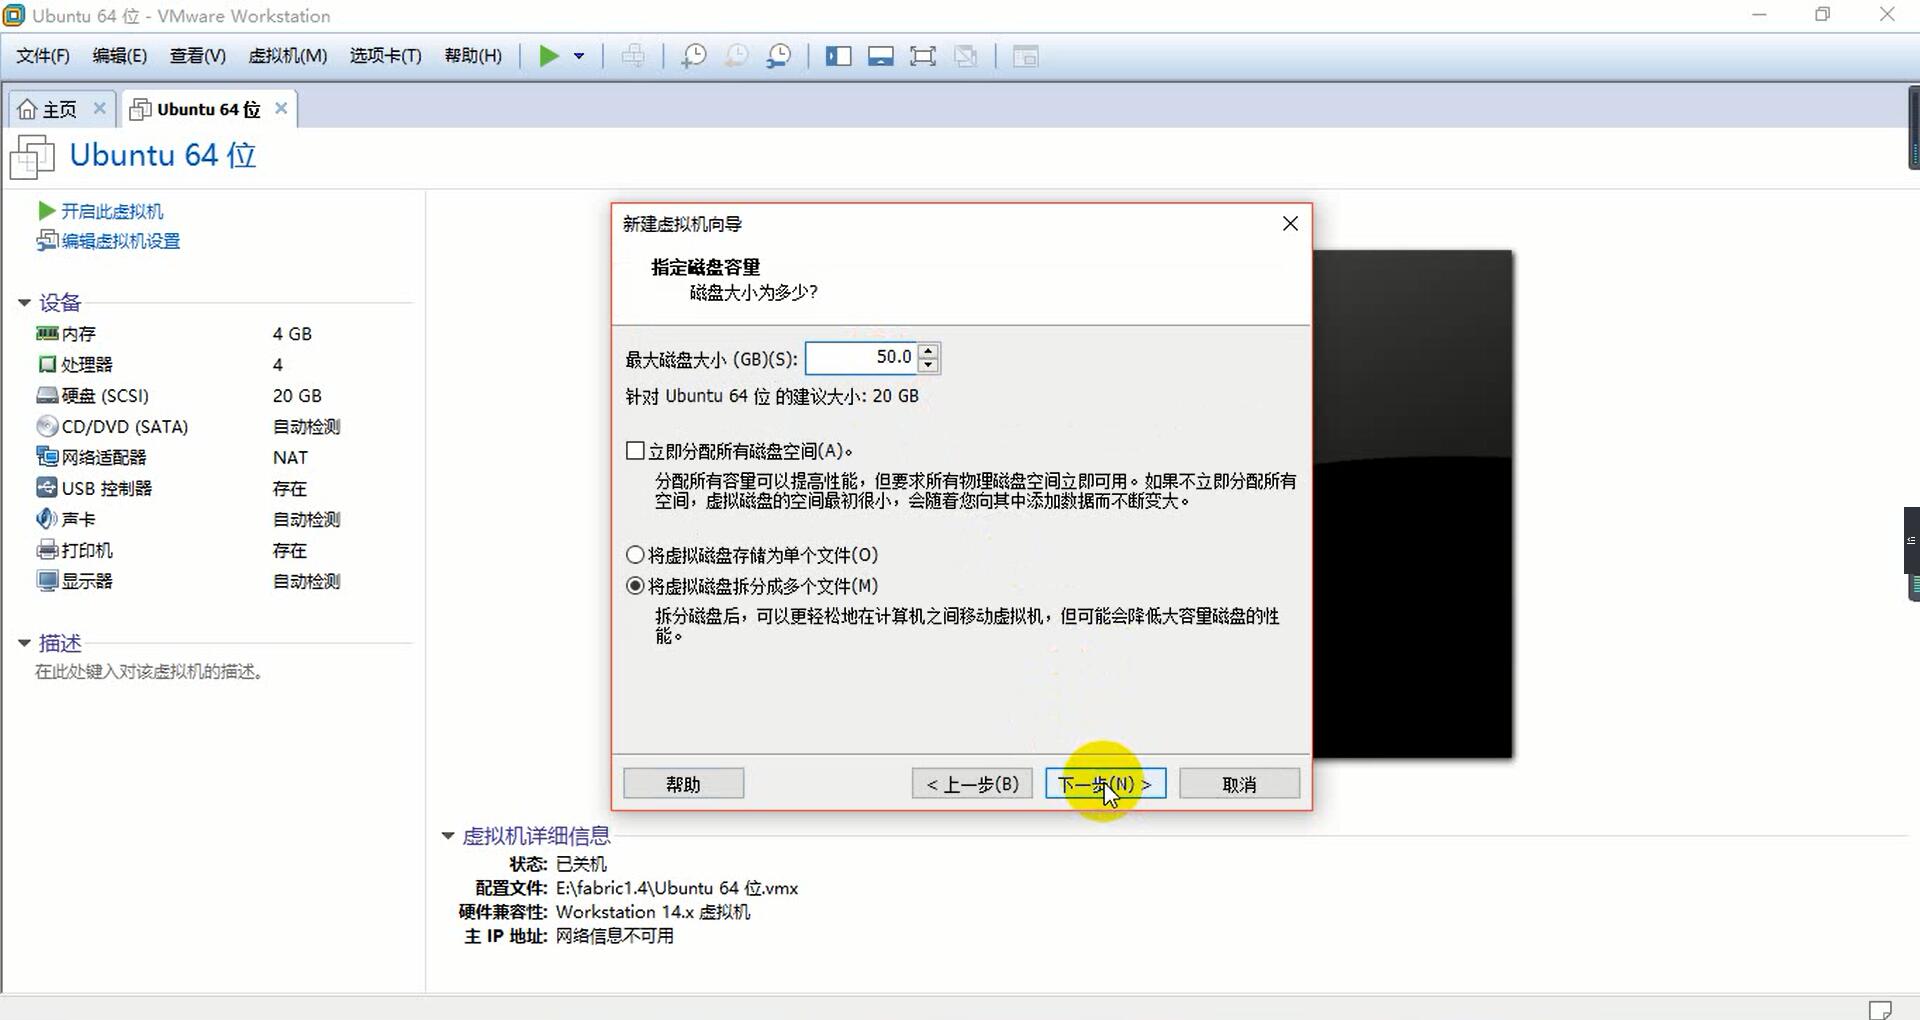This screenshot has width=1920, height=1020.
Task: Open the 编辑(E) menu
Action: pyautogui.click(x=120, y=56)
